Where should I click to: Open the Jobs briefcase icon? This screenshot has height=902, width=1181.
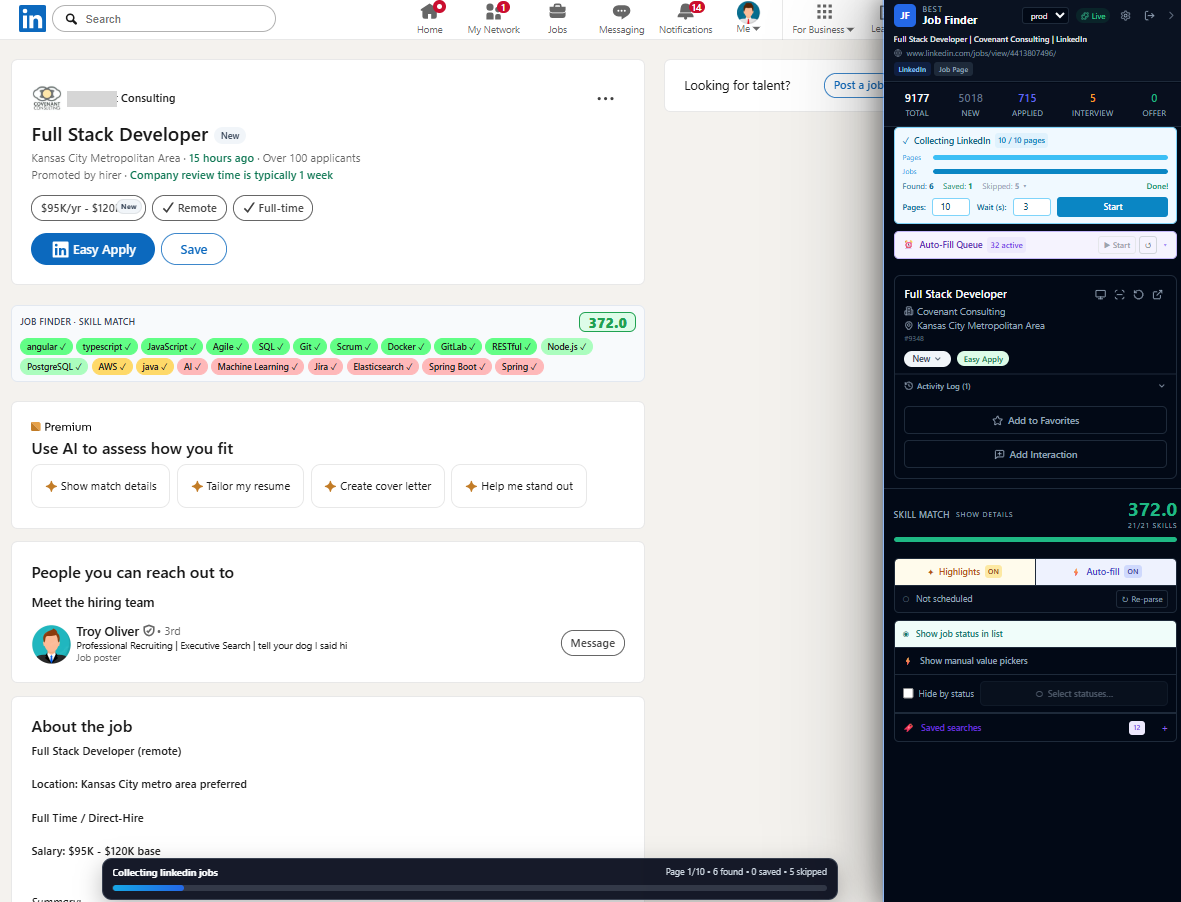point(557,11)
